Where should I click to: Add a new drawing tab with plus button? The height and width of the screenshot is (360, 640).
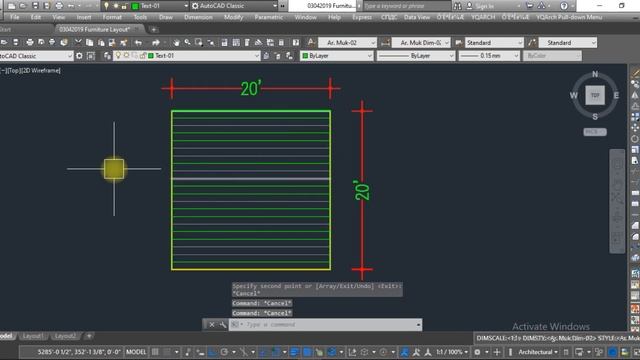[x=153, y=29]
